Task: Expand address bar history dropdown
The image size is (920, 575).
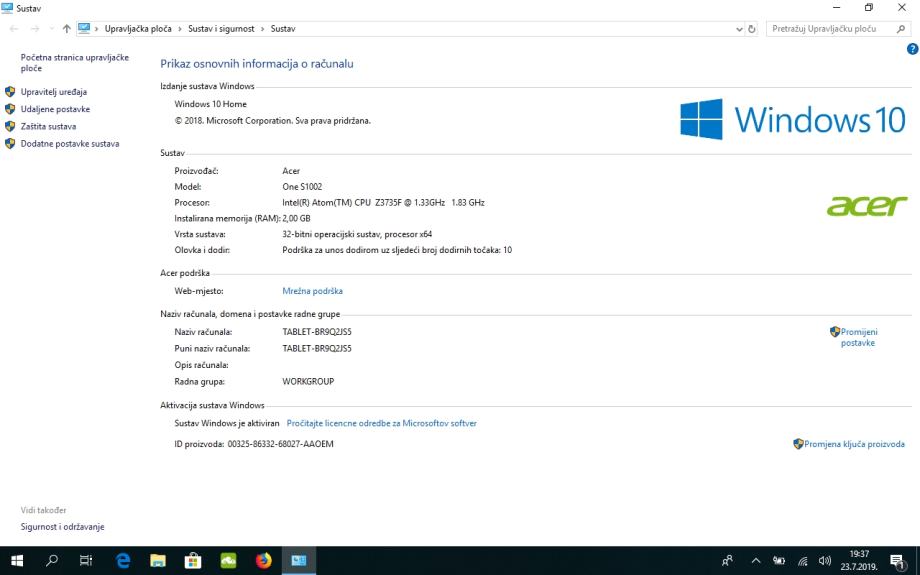Action: coord(739,29)
